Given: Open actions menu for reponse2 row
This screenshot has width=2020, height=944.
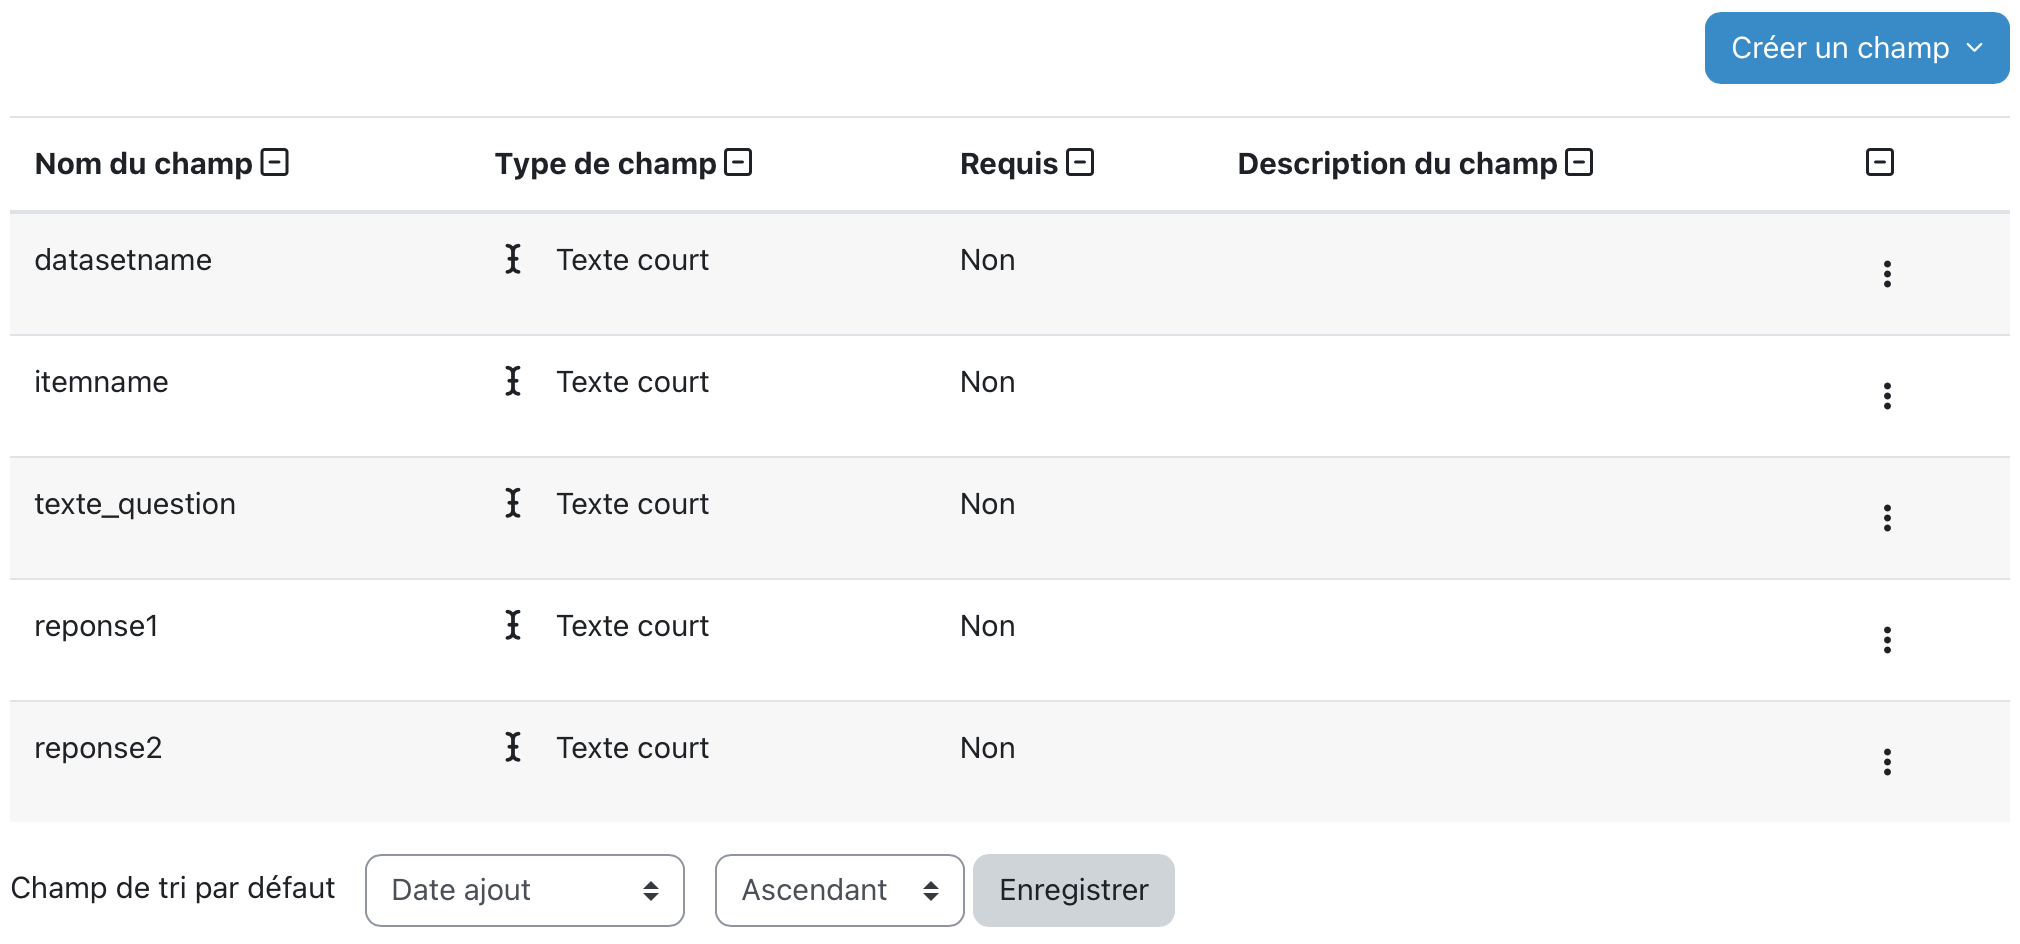Looking at the screenshot, I should click(1887, 762).
